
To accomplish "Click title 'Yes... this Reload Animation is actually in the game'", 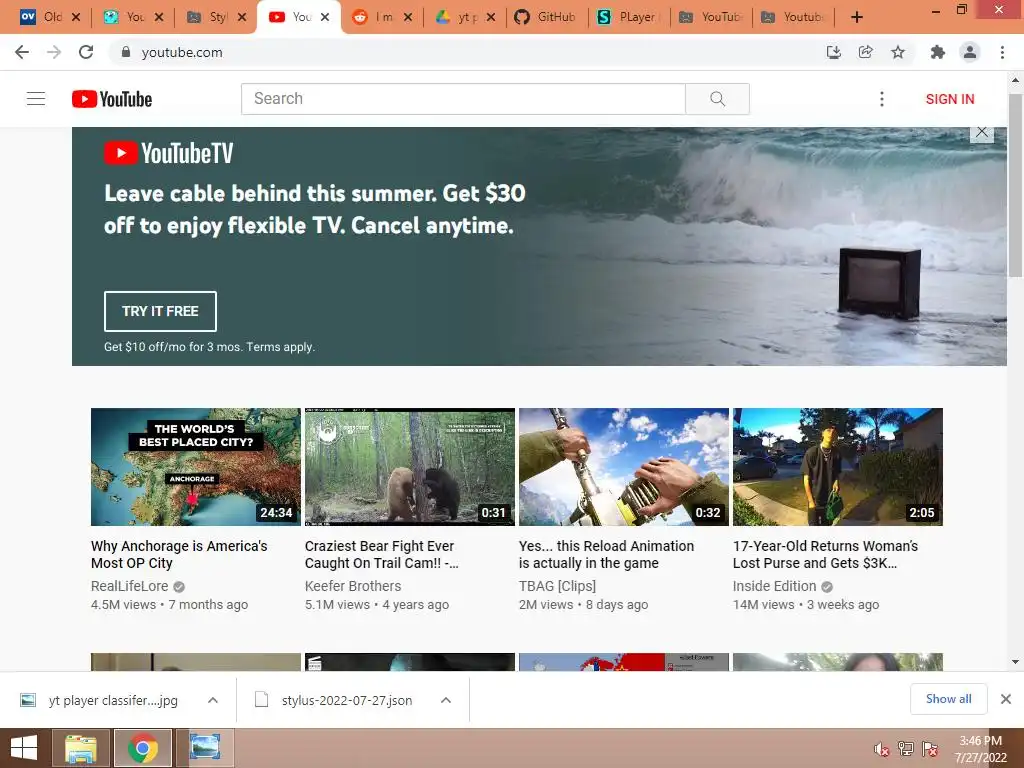I will (607, 554).
